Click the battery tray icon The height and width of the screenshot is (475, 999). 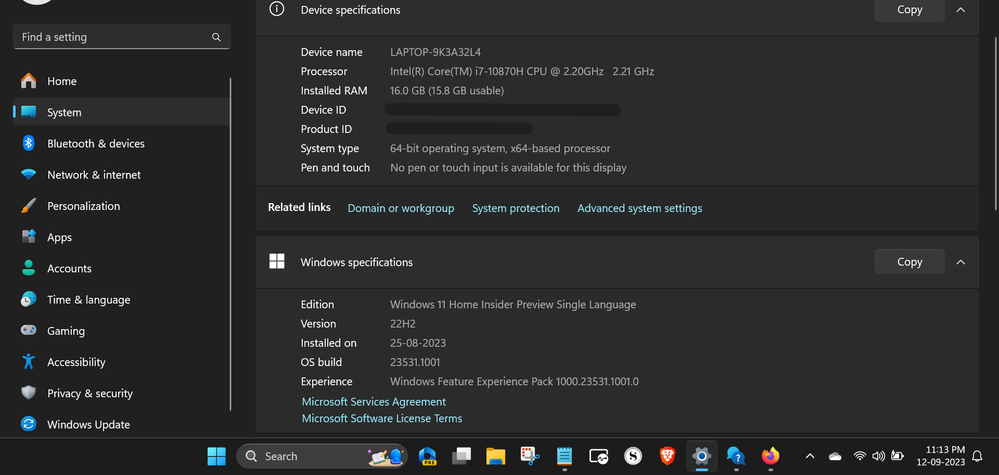897,456
